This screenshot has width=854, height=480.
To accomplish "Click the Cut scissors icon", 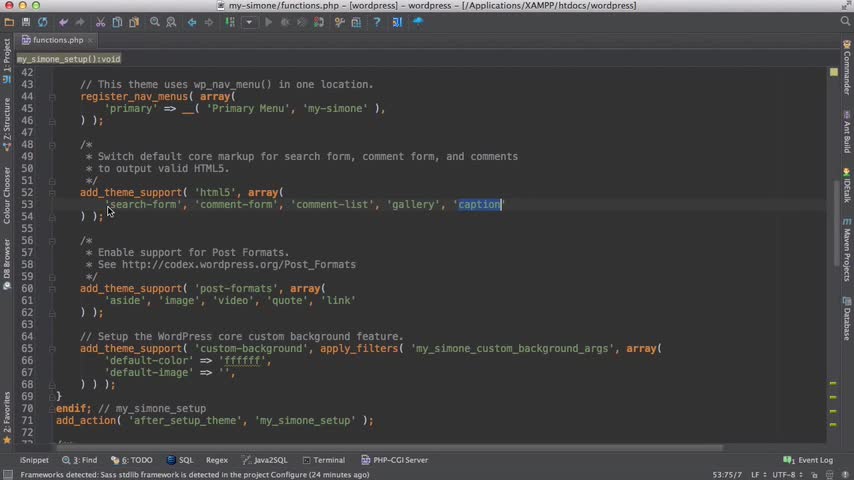I will coord(100,22).
